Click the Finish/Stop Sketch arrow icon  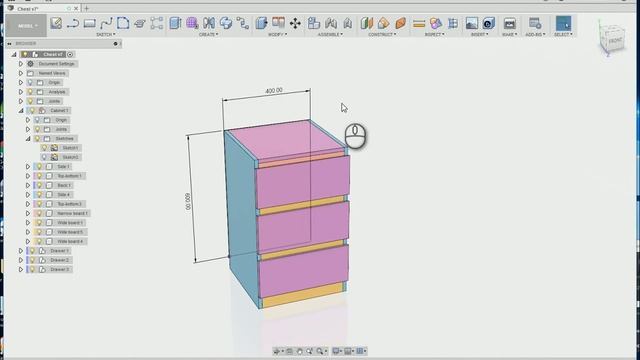[73, 23]
